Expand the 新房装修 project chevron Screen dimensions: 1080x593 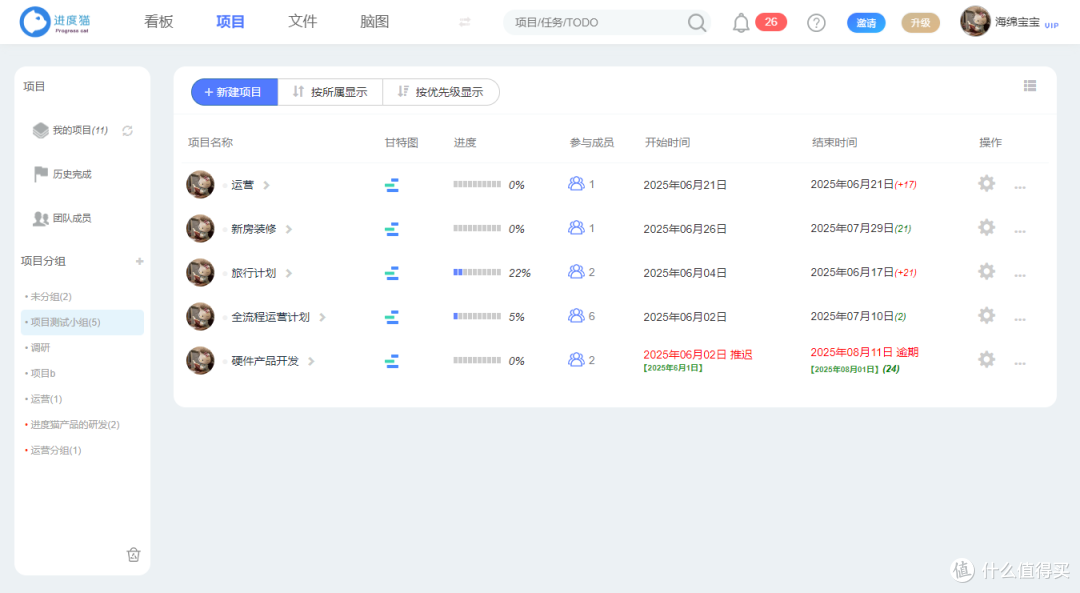pos(289,229)
